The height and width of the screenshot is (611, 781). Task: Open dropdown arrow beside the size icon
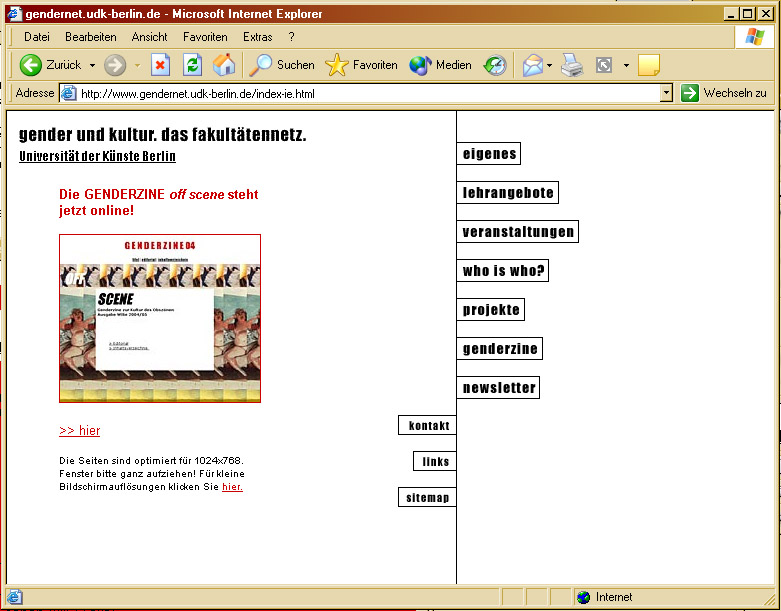(626, 65)
